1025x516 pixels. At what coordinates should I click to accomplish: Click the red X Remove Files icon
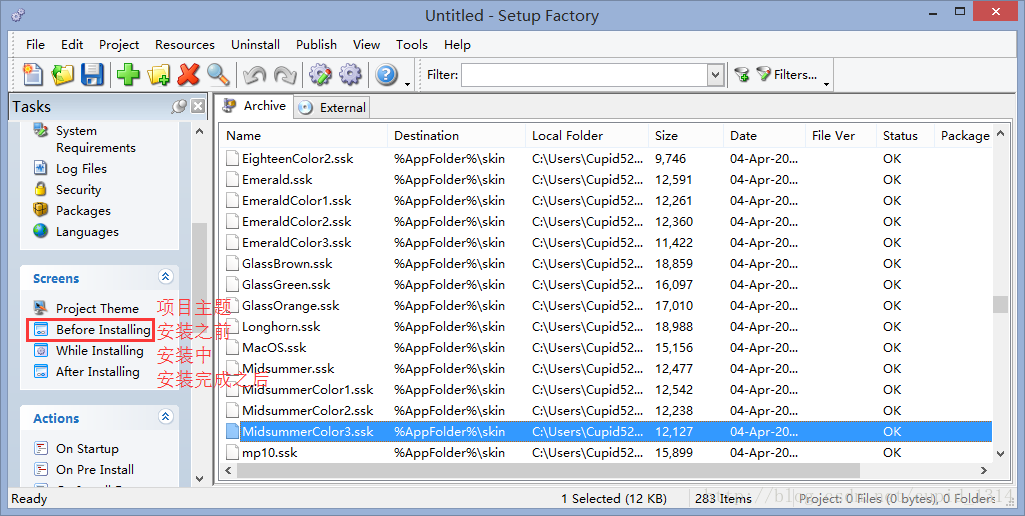[x=188, y=75]
